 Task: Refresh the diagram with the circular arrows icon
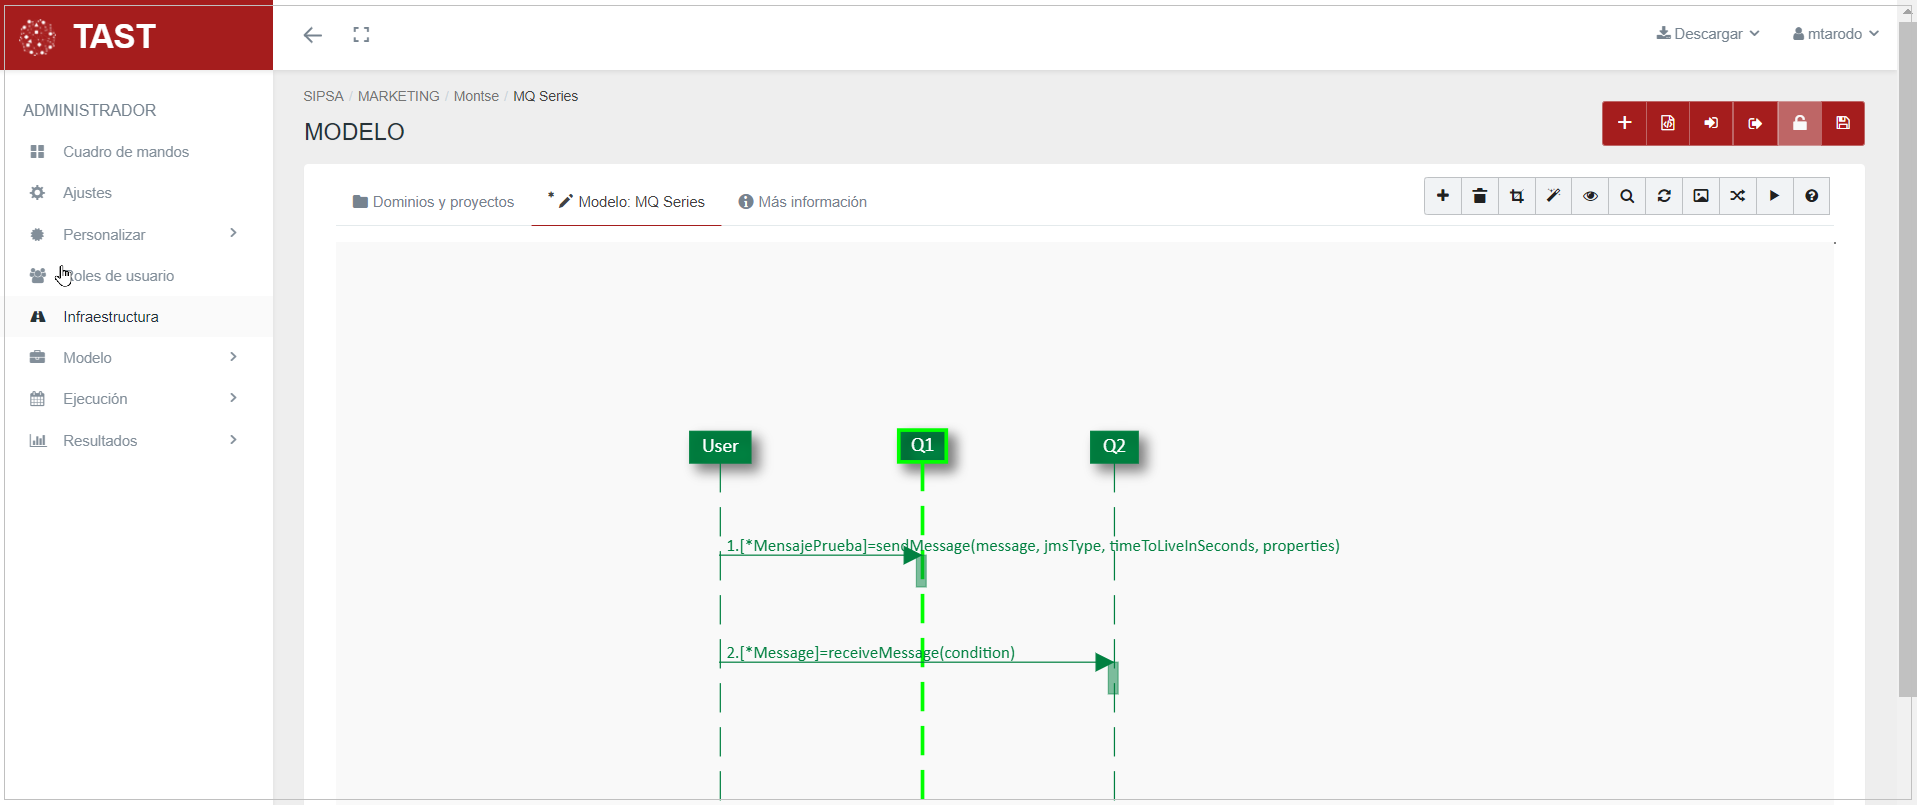[x=1664, y=196]
